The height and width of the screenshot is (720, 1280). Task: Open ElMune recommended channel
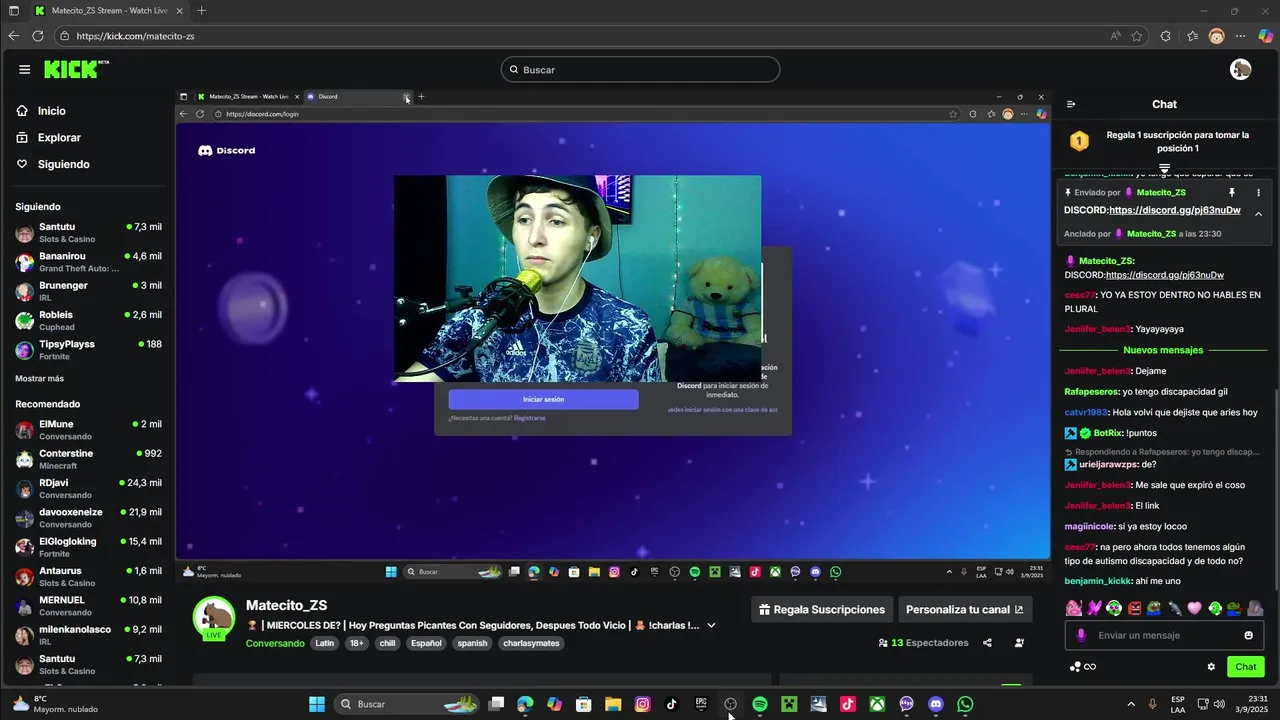(x=89, y=430)
